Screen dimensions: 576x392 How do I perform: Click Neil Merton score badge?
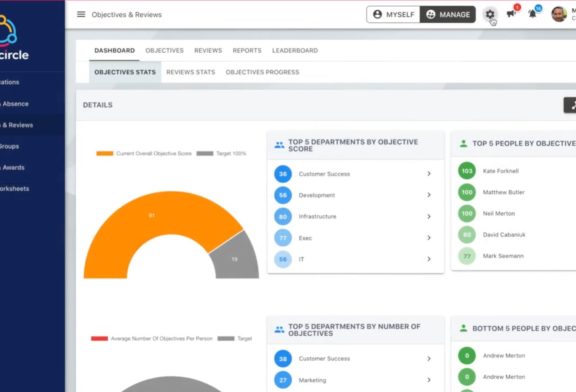(x=467, y=213)
